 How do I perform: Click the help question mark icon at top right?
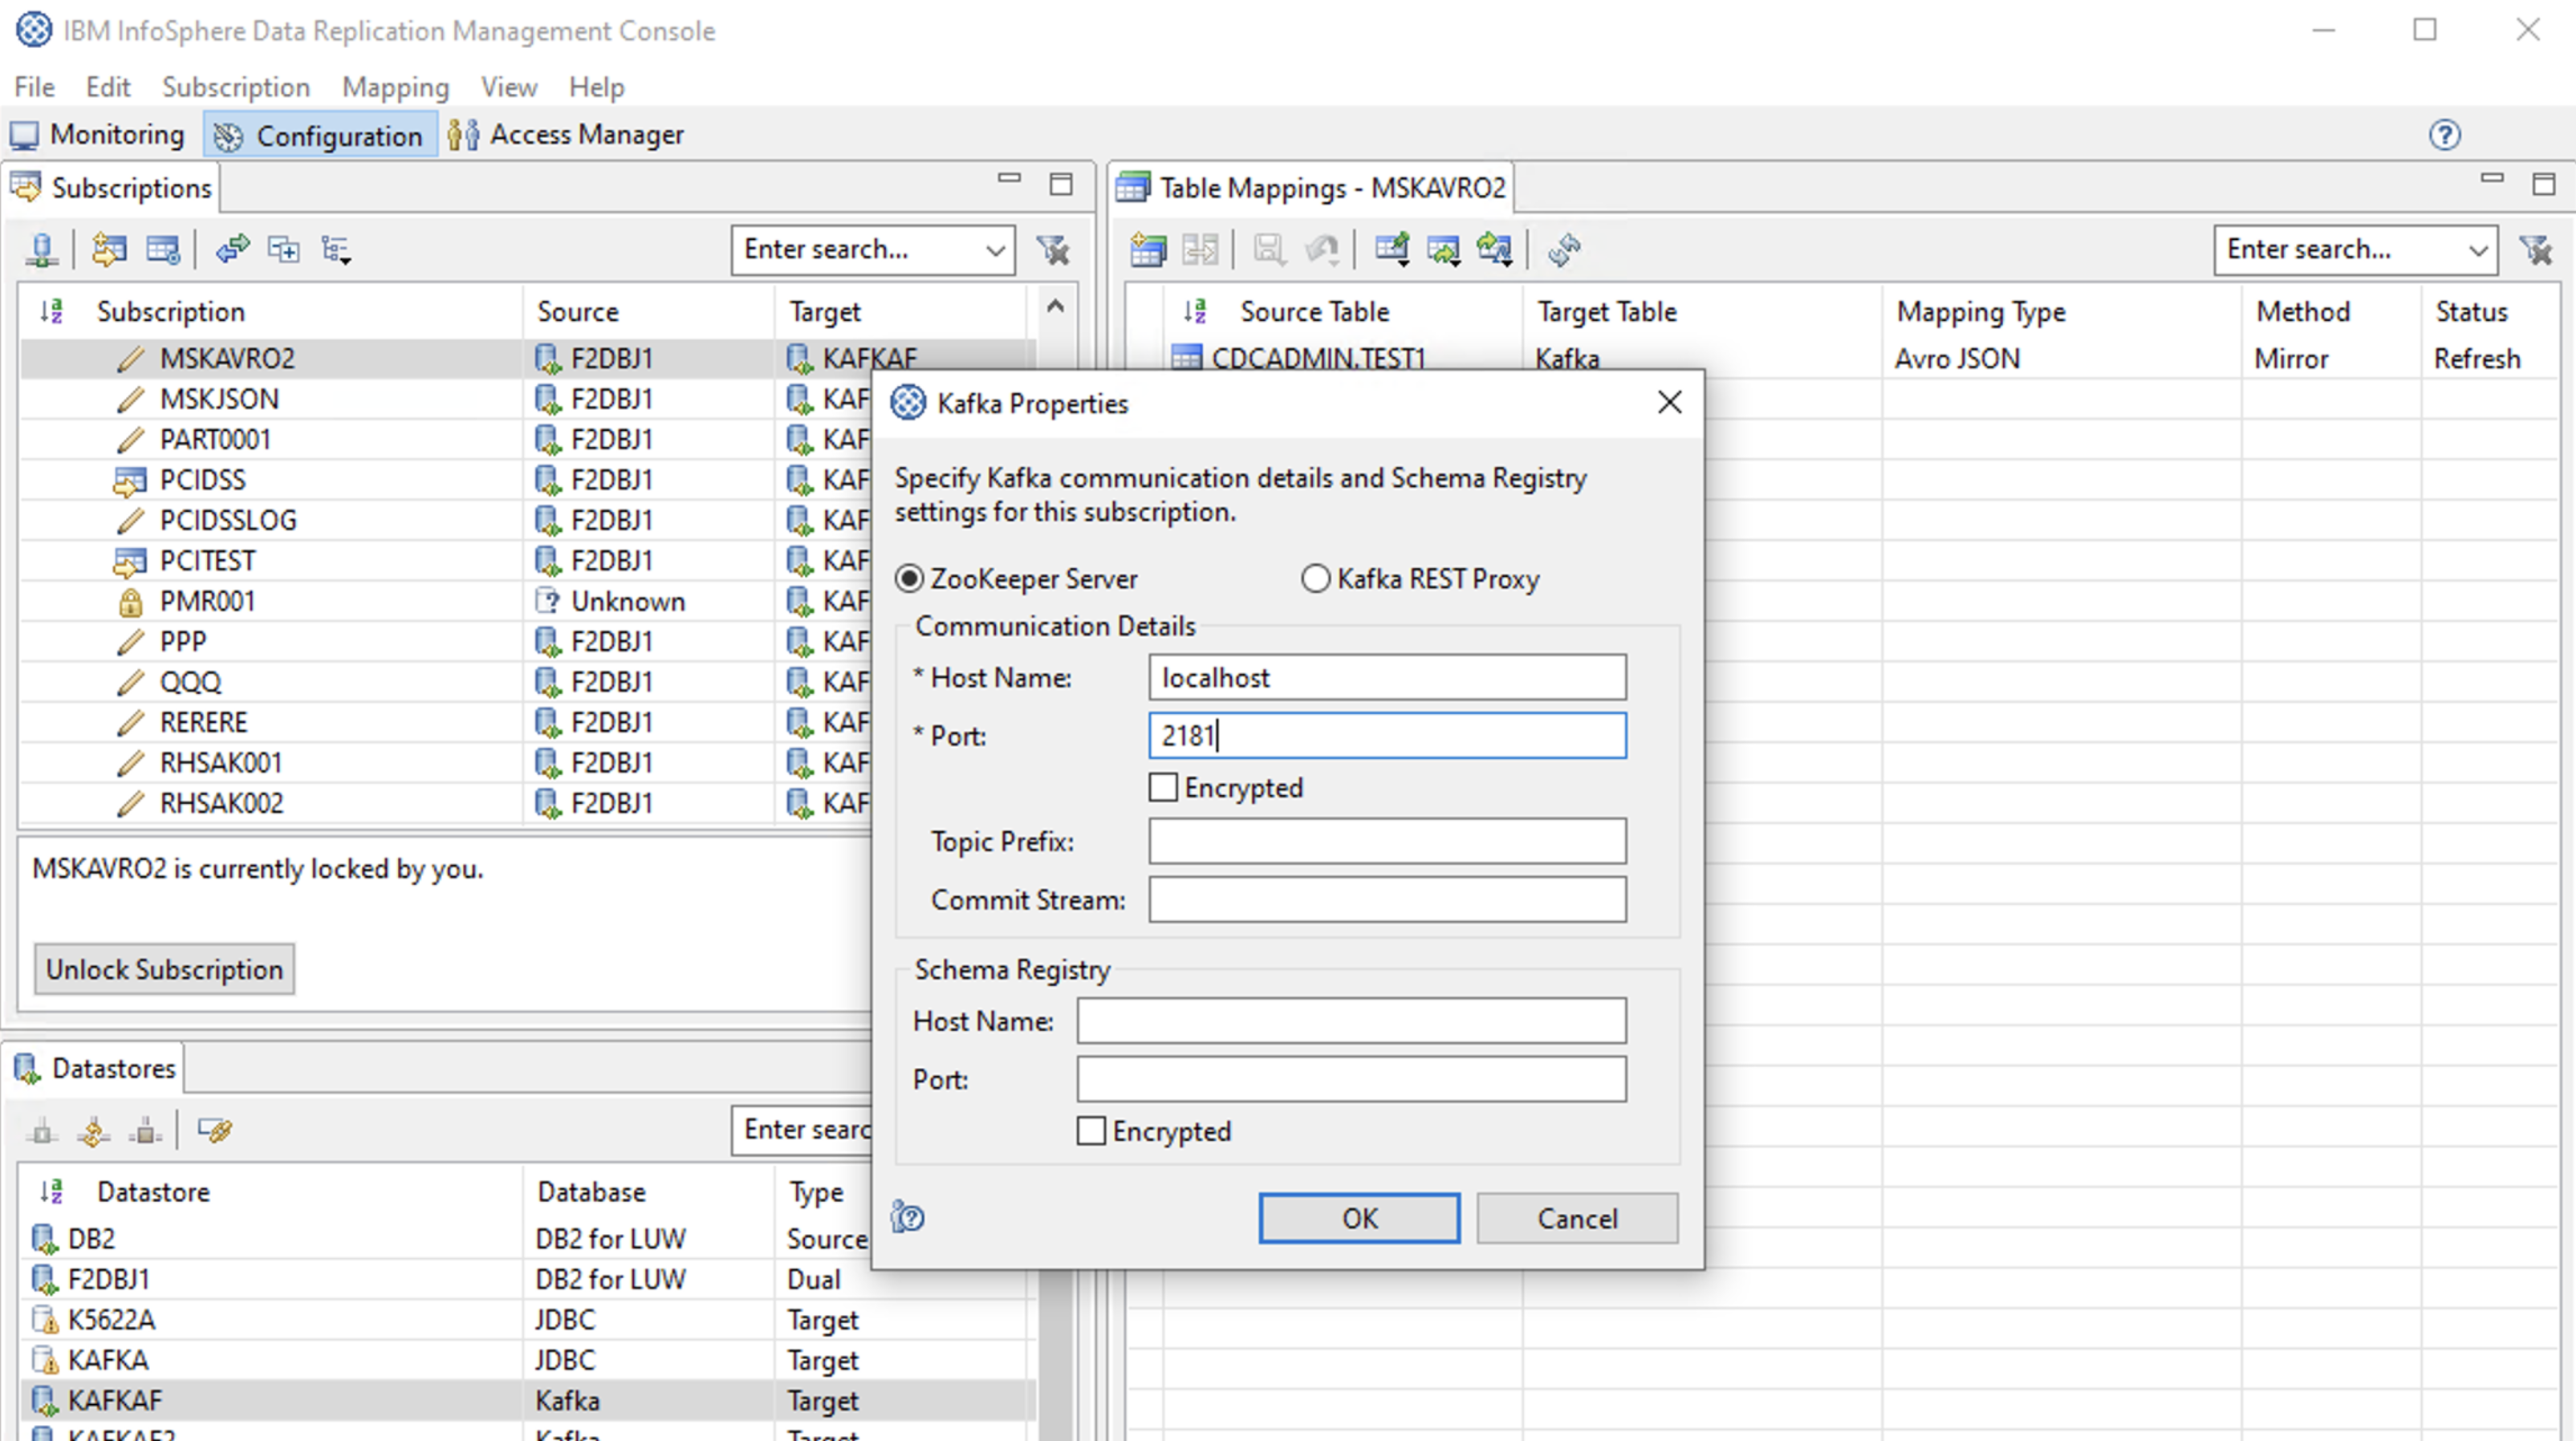[2444, 134]
